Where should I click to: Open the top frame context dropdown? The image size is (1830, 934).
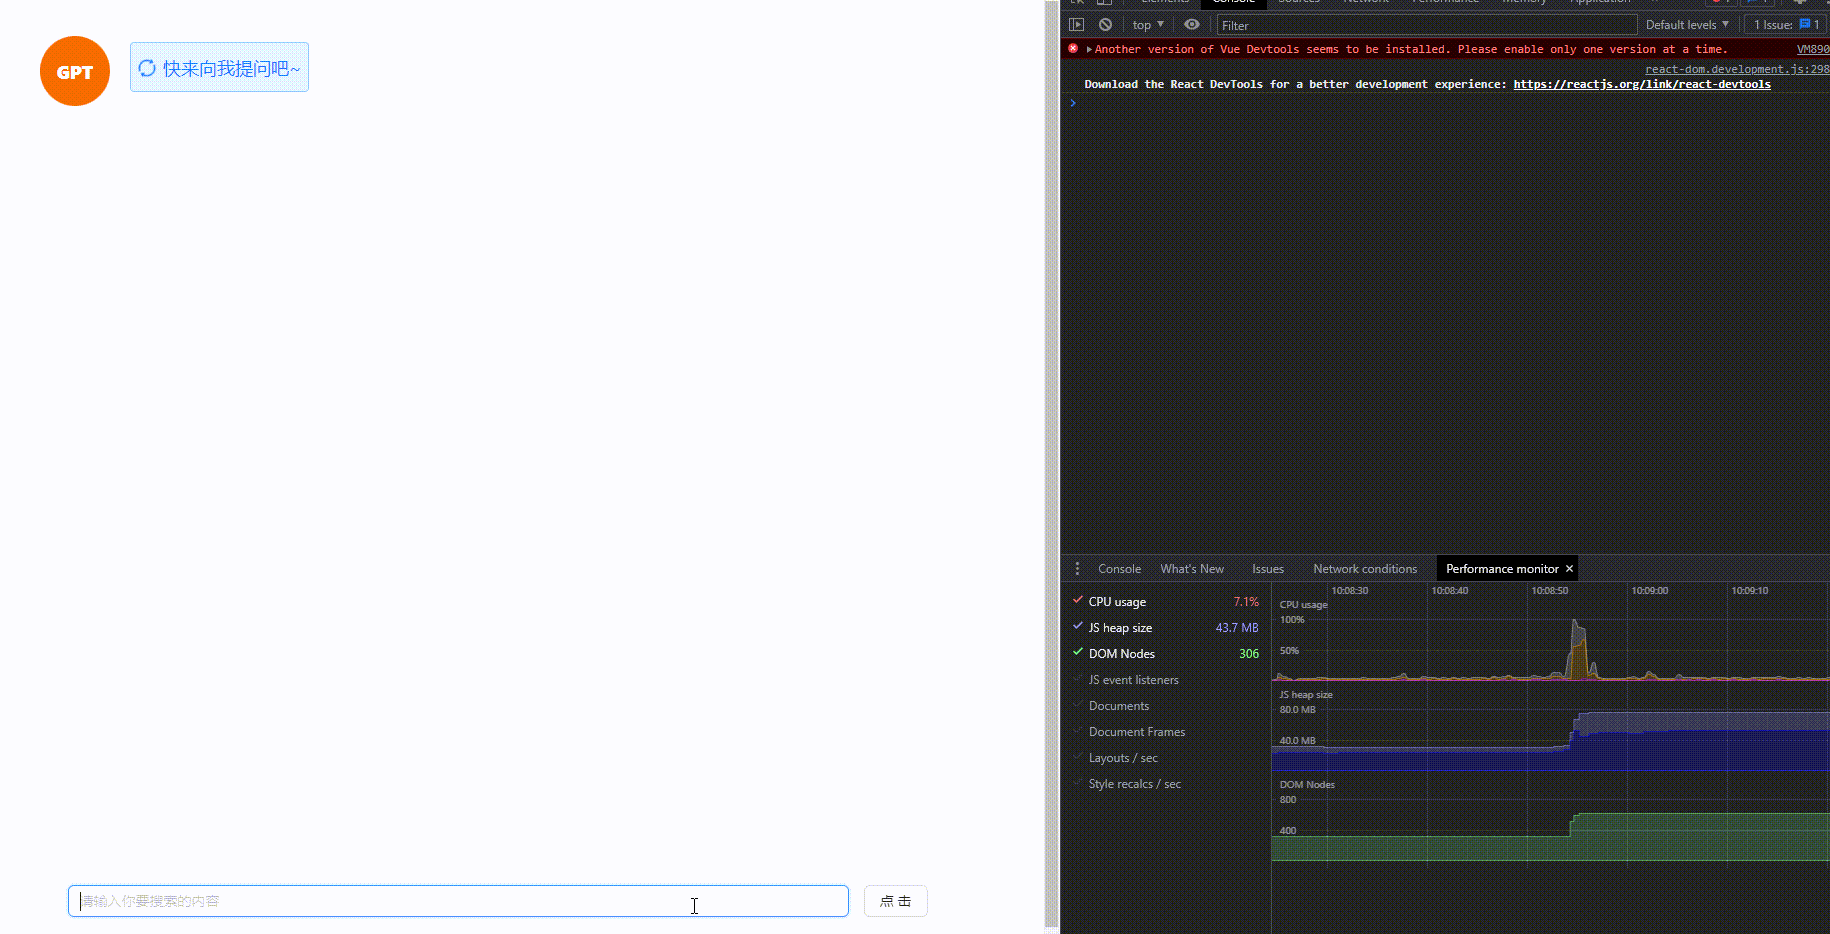click(x=1147, y=24)
